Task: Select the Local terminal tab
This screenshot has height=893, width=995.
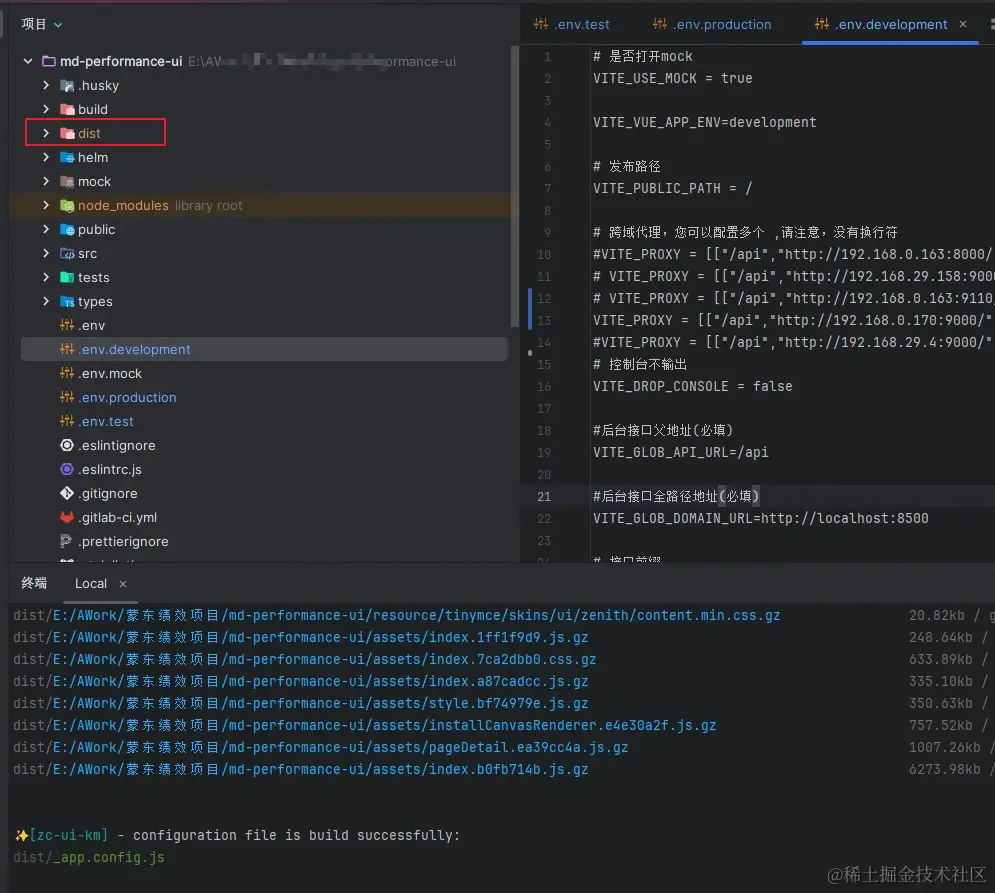Action: 91,583
